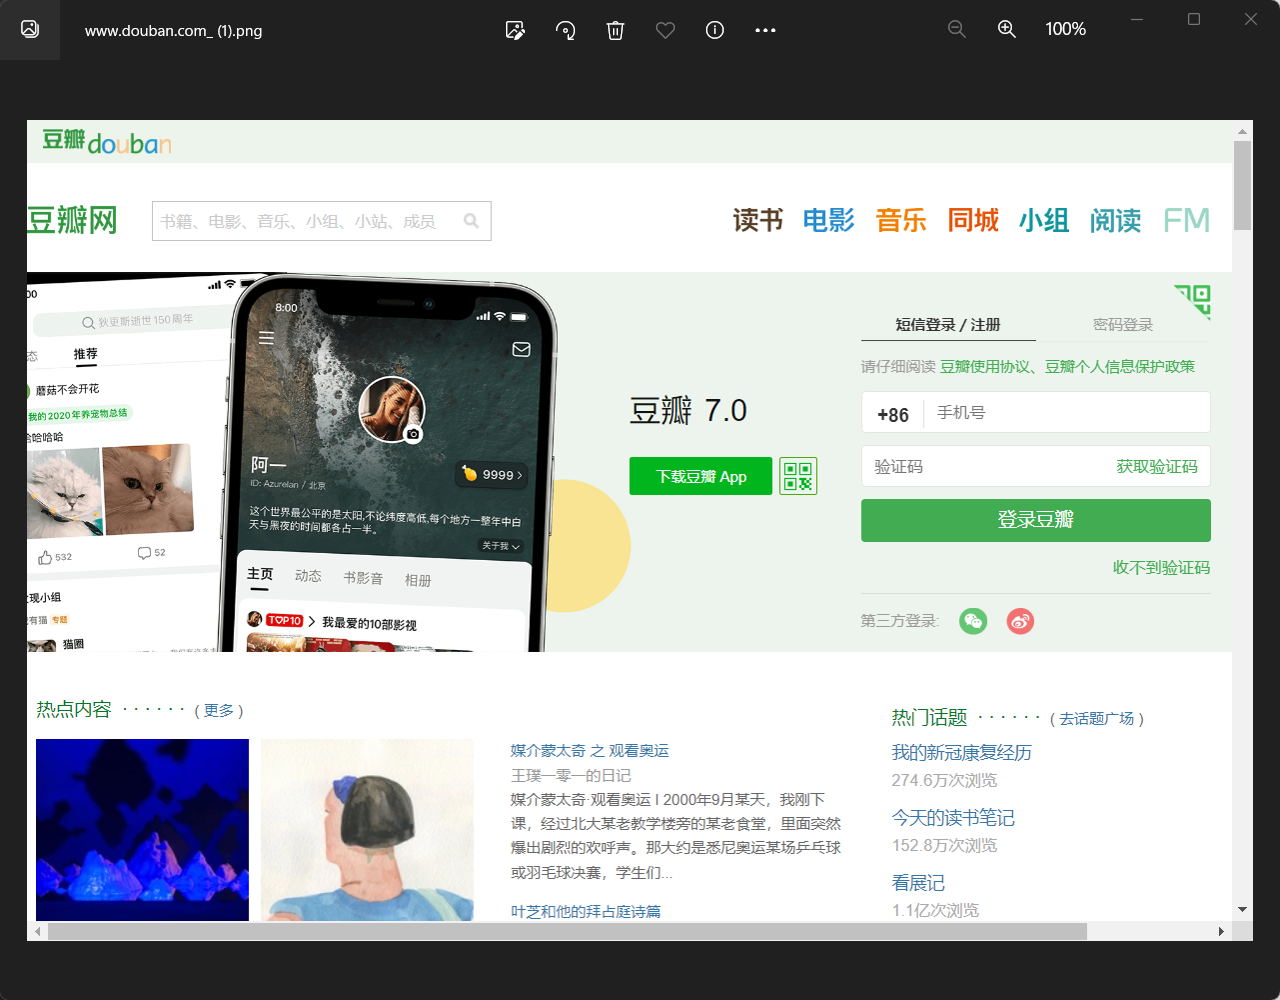1280x1000 pixels.
Task: Focus the 手机号 input field
Action: (x=1067, y=412)
